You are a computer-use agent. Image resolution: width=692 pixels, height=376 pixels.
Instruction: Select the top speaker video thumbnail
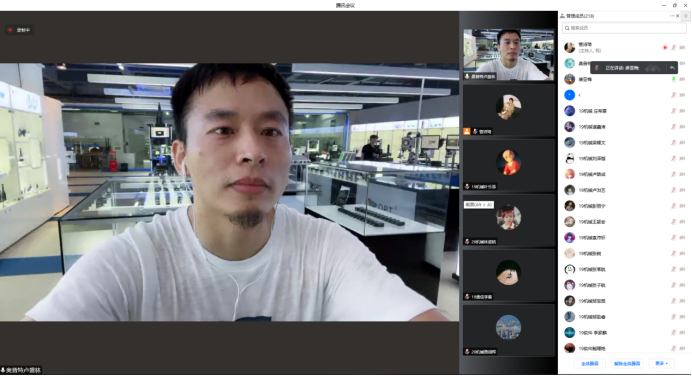508,55
